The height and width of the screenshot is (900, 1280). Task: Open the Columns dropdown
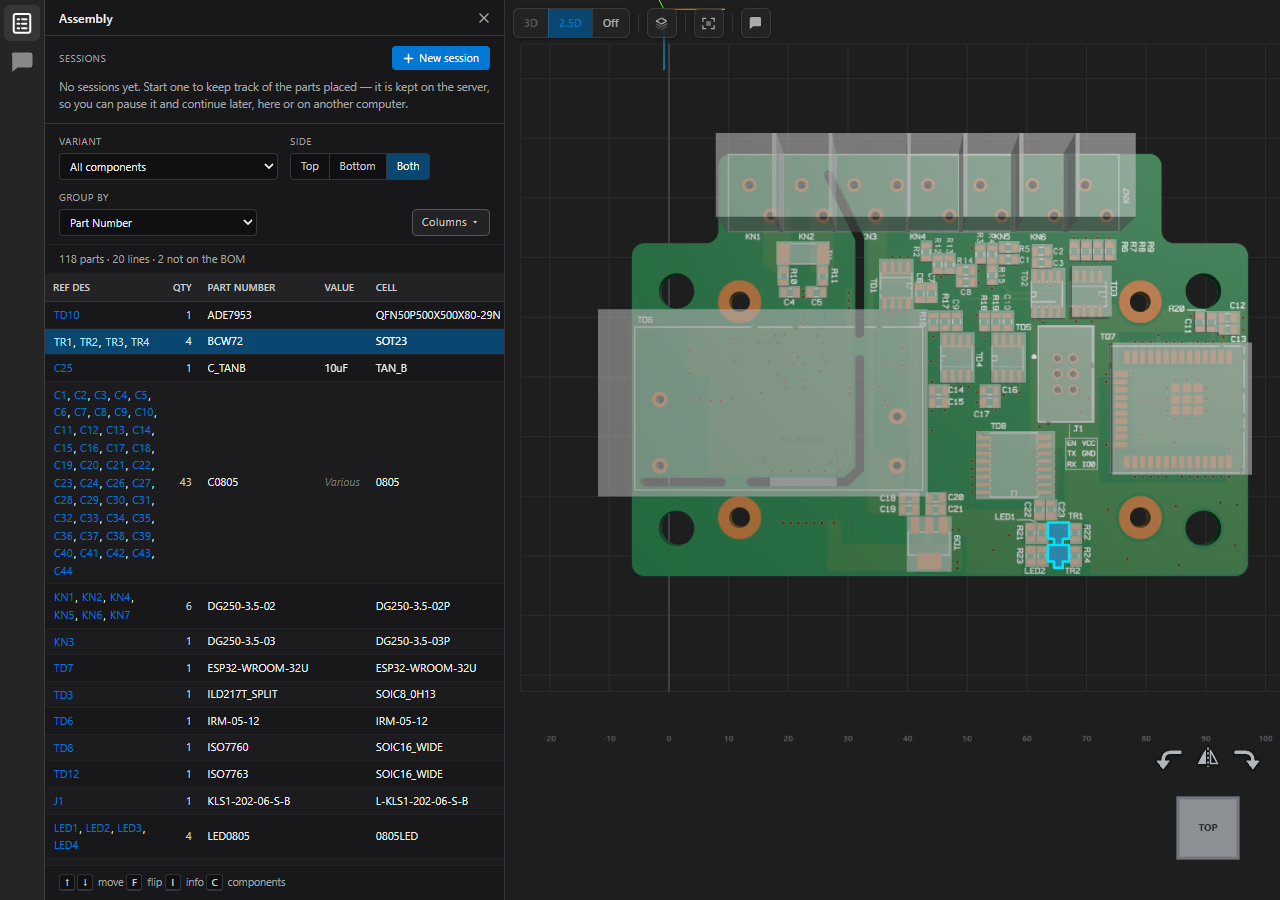(x=450, y=222)
